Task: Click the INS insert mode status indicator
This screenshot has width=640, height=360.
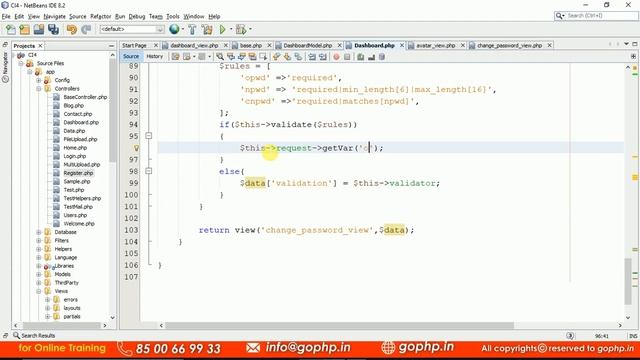Action: (x=633, y=336)
